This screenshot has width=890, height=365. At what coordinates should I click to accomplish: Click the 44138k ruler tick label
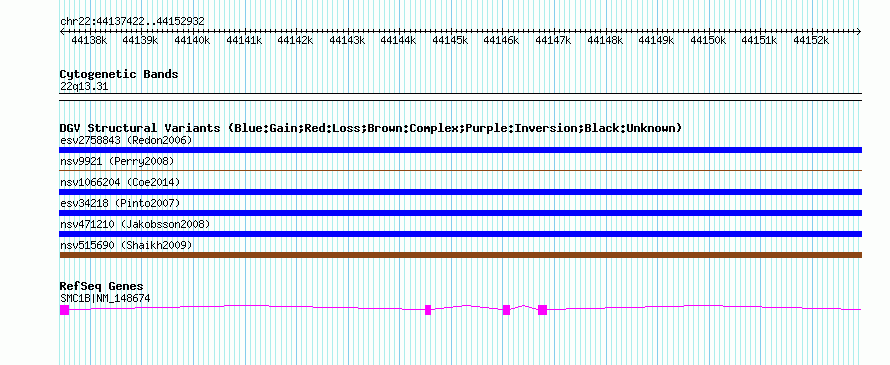click(x=90, y=40)
